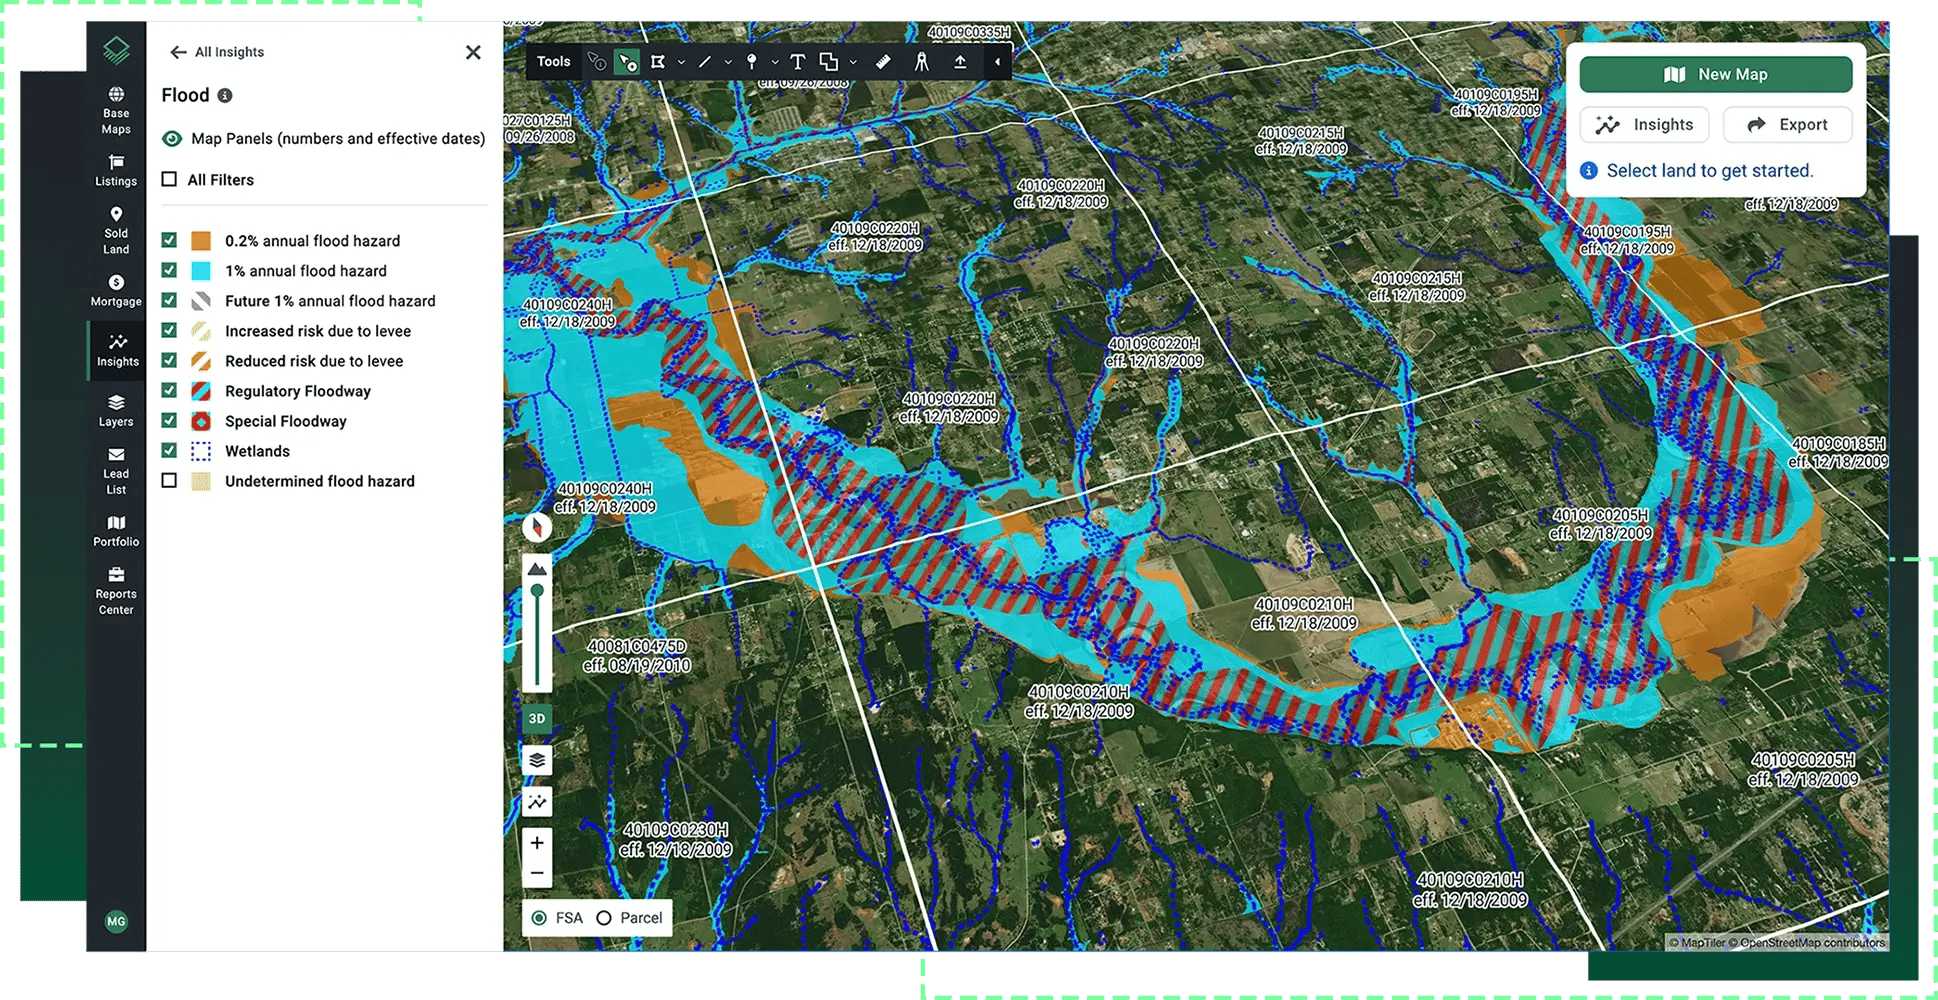This screenshot has height=1000, width=1938.
Task: Click the app logo at sidebar top
Action: (x=116, y=49)
